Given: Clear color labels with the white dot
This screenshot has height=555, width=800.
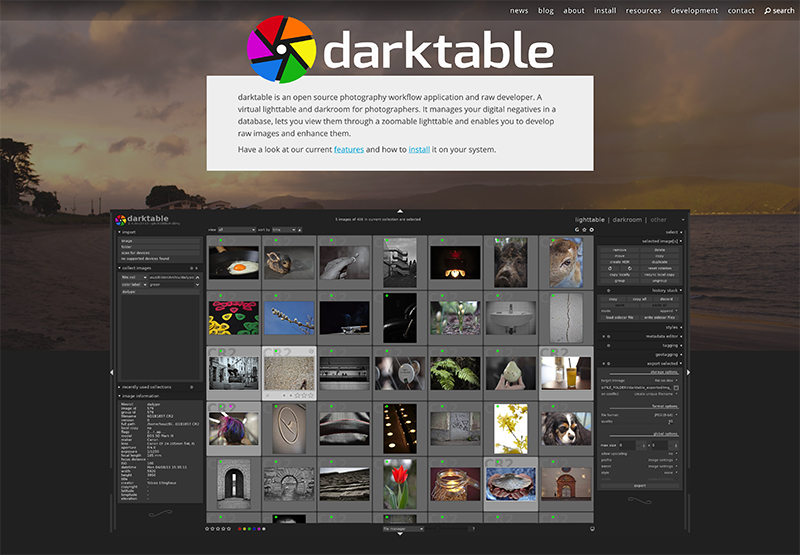Looking at the screenshot, I should [x=264, y=528].
